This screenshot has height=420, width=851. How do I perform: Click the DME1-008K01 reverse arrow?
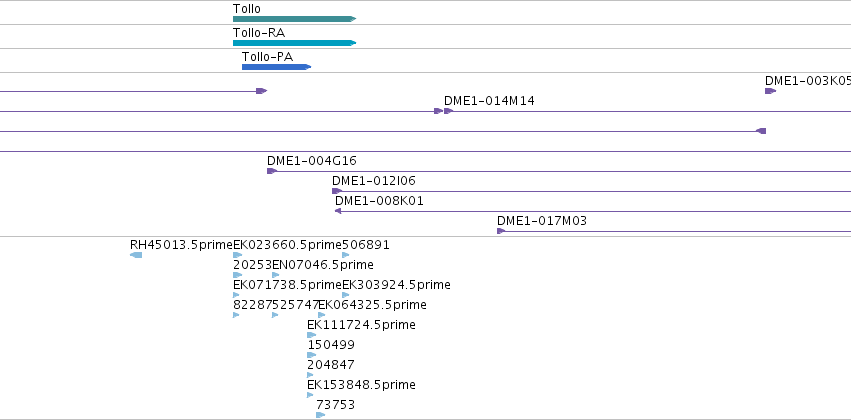(x=338, y=211)
